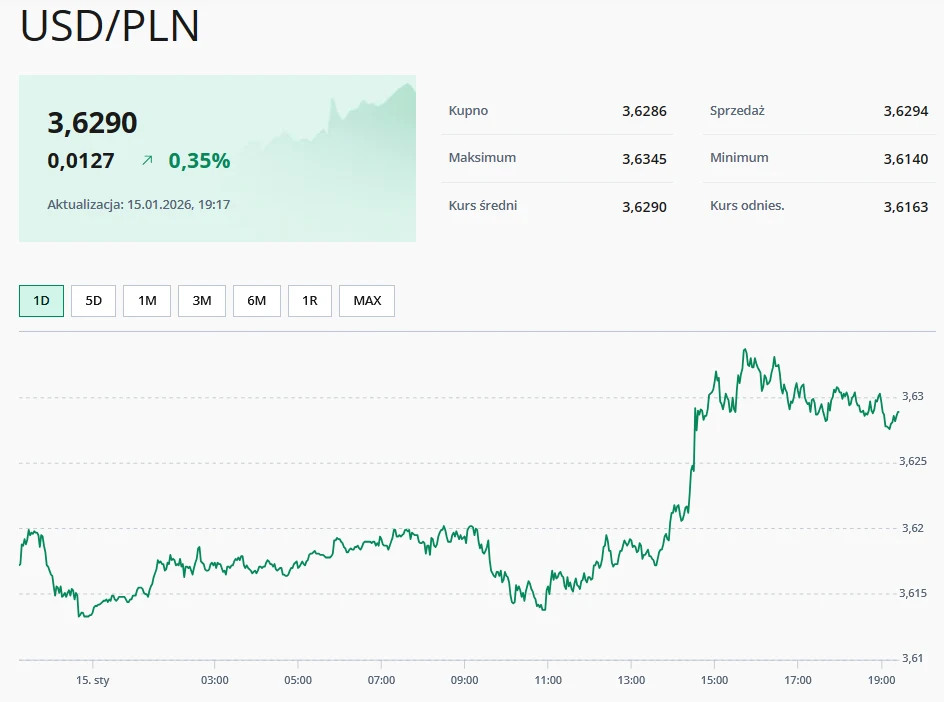Screen dimensions: 944x702
Task: Open the MAX history chart
Action: 366,300
